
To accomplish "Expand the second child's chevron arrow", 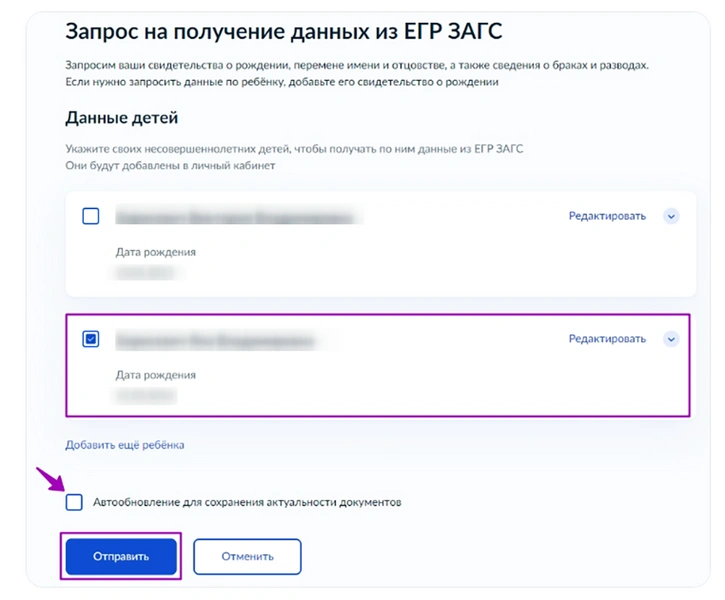I will coord(671,339).
